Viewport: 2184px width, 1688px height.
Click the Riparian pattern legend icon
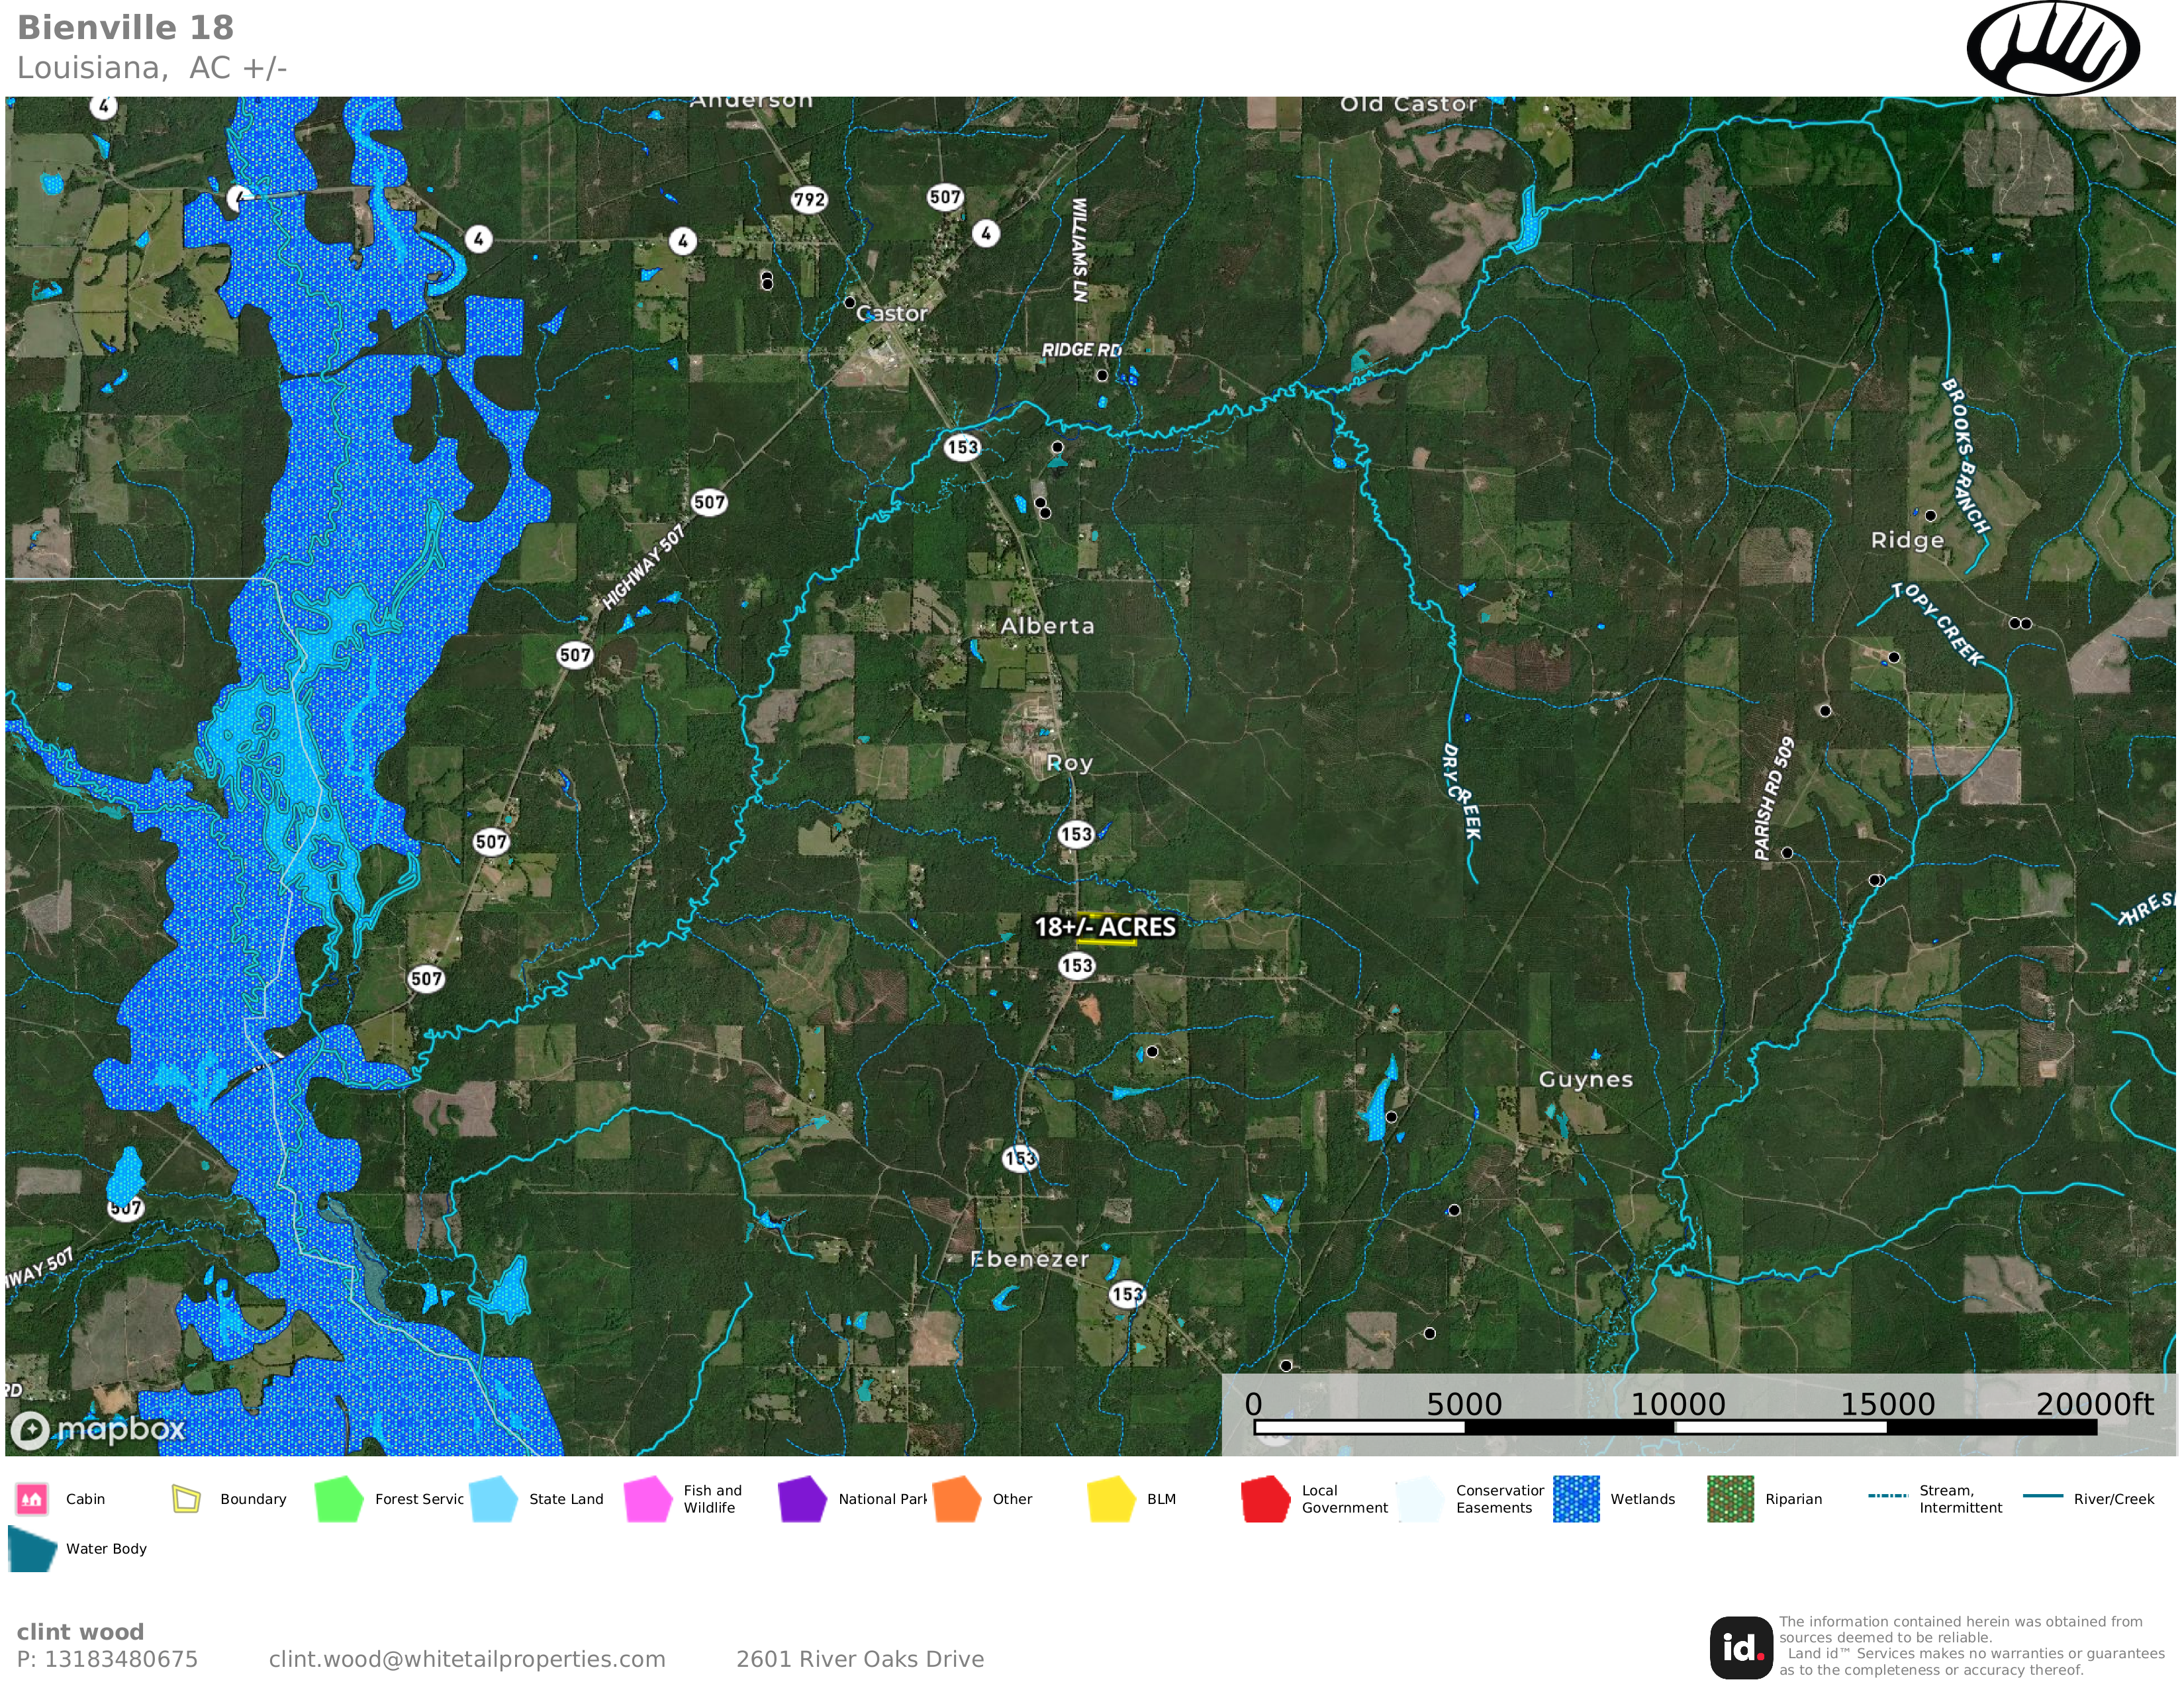pyautogui.click(x=1730, y=1498)
